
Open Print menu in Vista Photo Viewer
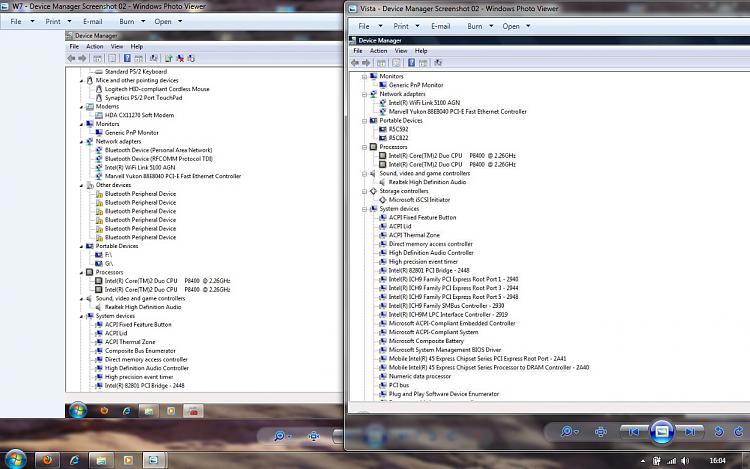406,26
